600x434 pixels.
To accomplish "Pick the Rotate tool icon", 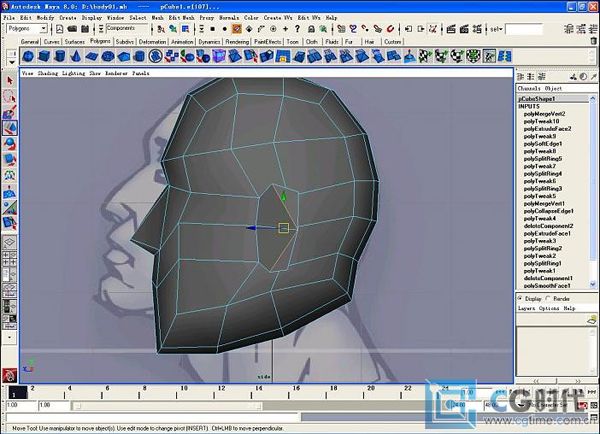I will 10,144.
